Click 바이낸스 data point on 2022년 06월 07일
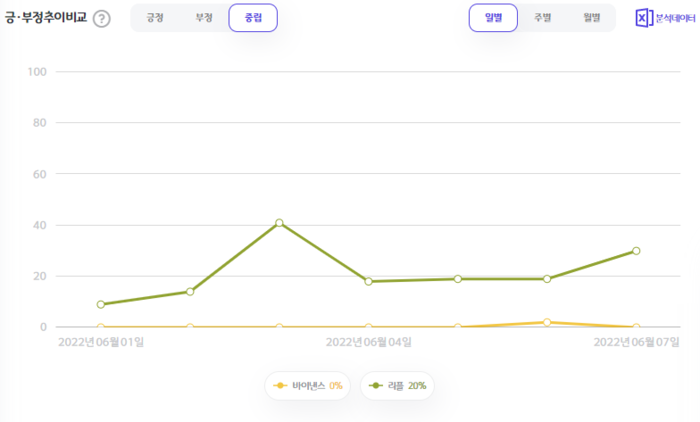The width and height of the screenshot is (700, 422). 636,327
